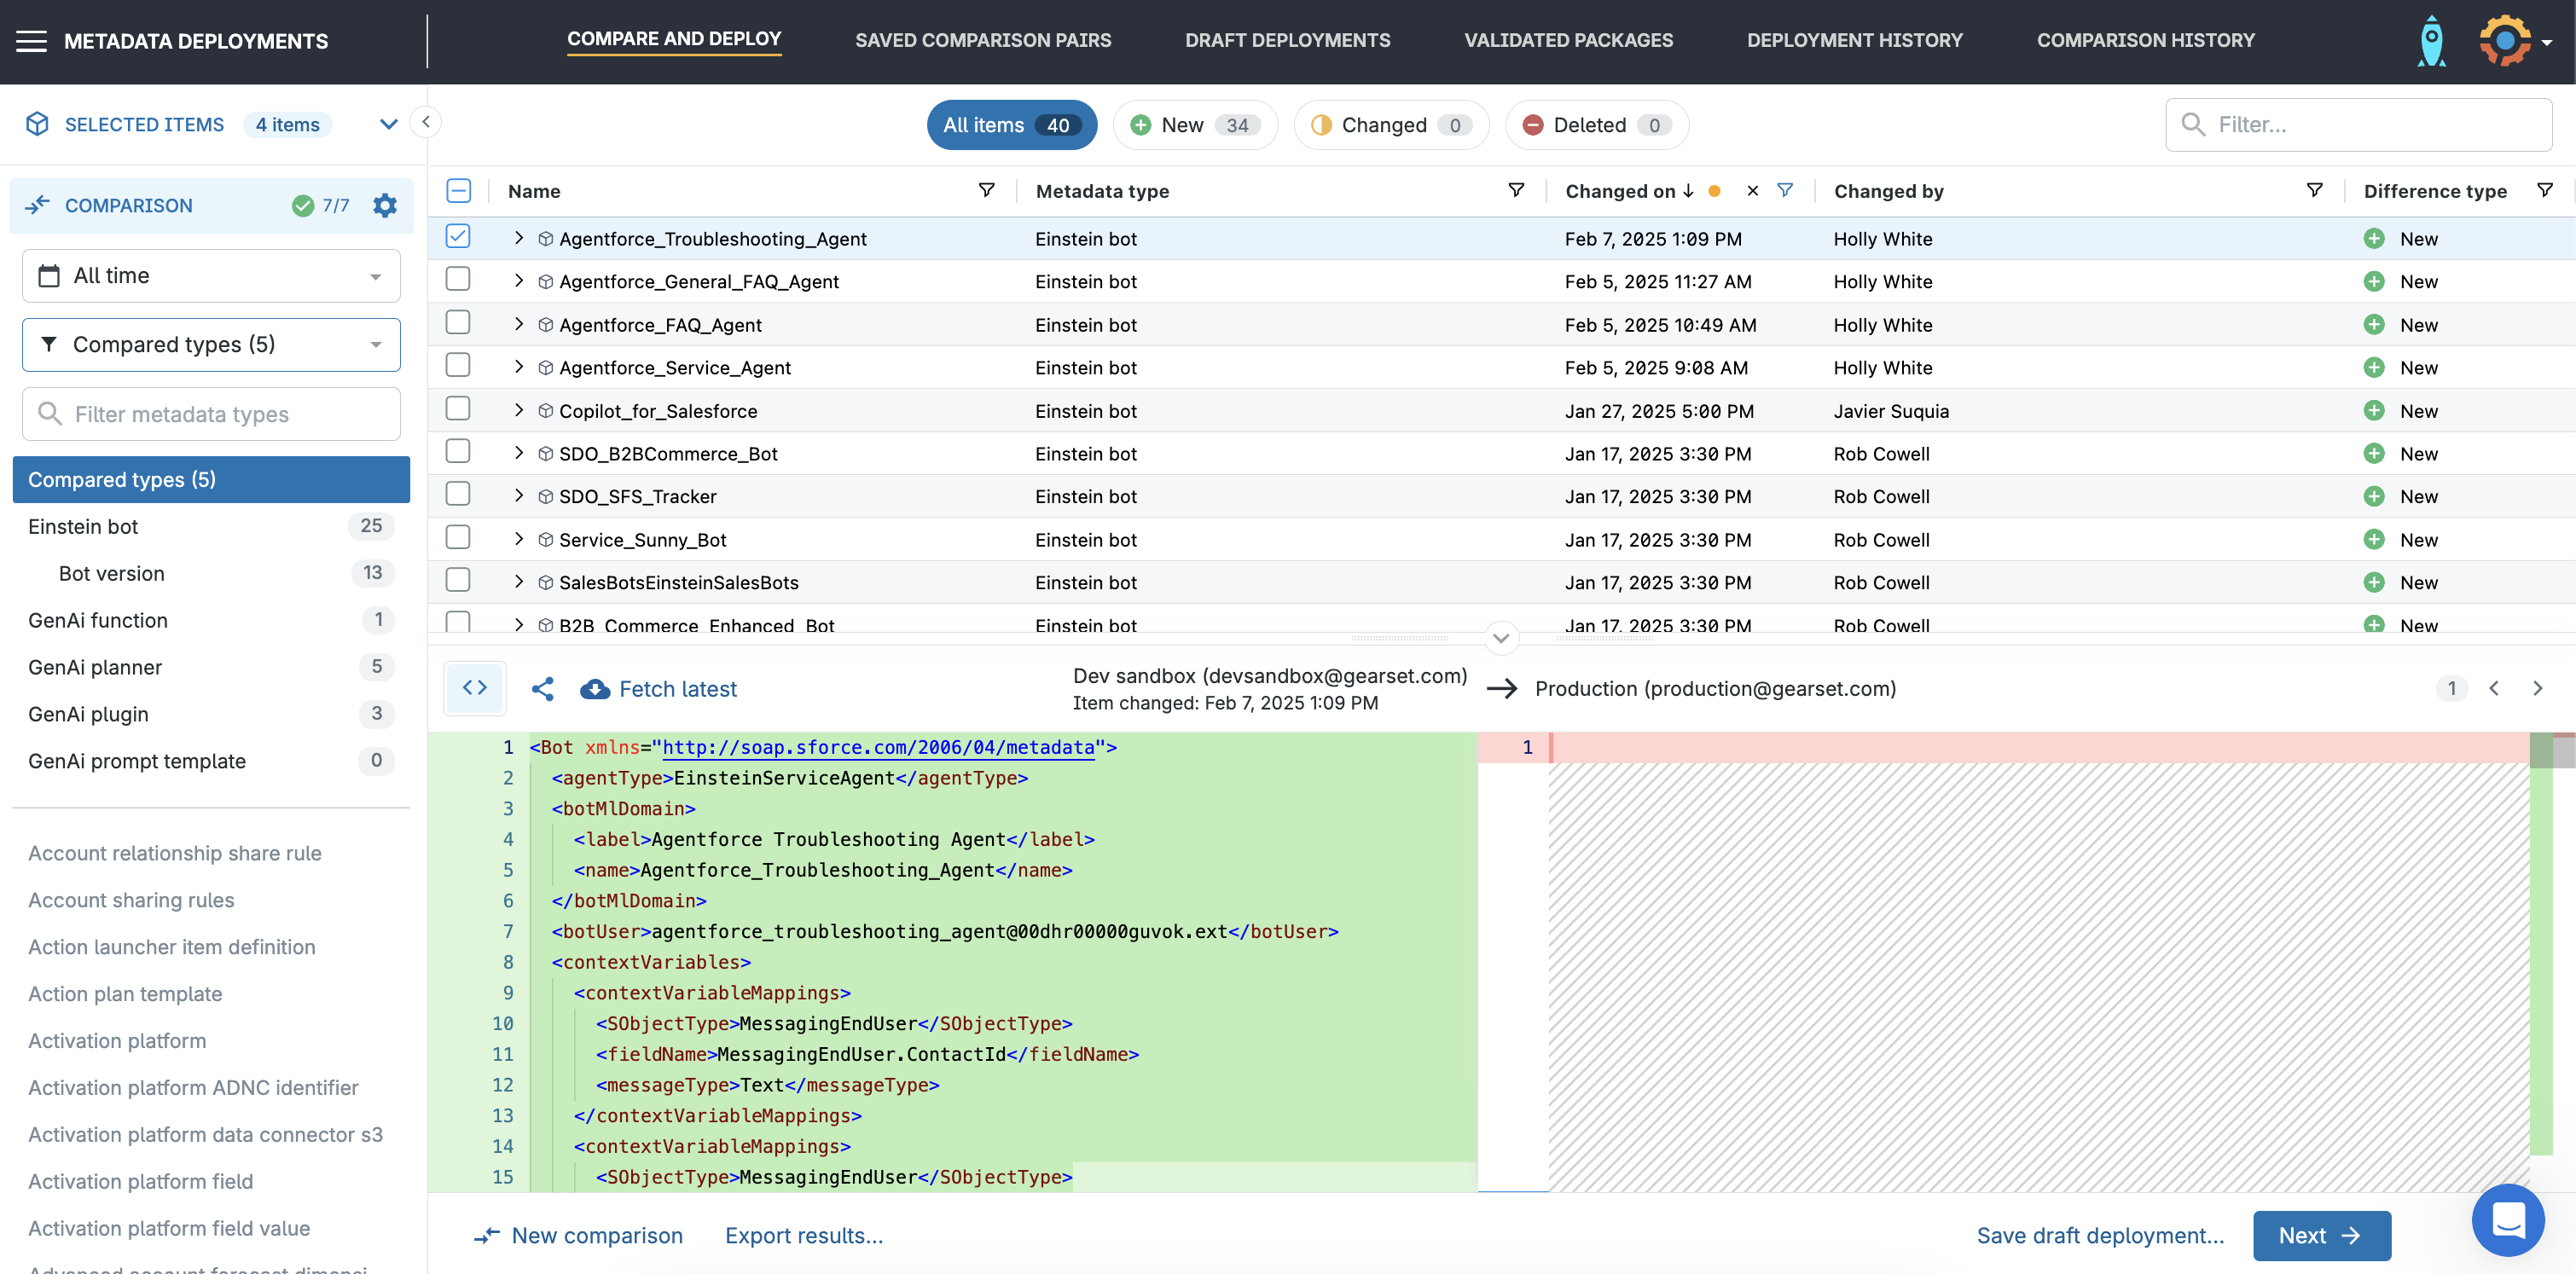This screenshot has height=1274, width=2576.
Task: Open the All time date dropdown
Action: [211, 276]
